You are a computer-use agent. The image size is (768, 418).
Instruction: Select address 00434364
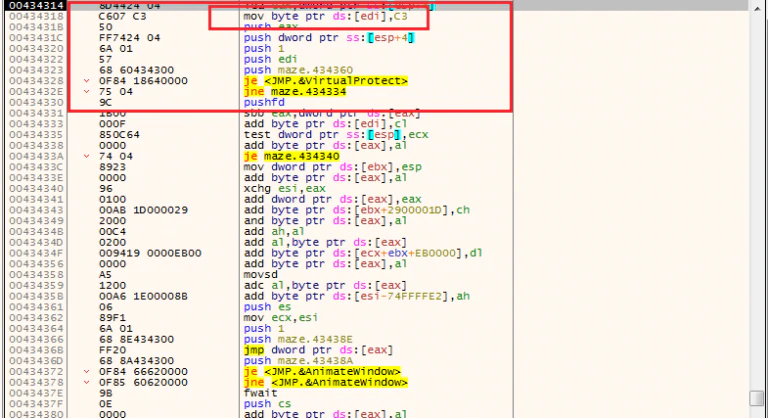[36, 329]
